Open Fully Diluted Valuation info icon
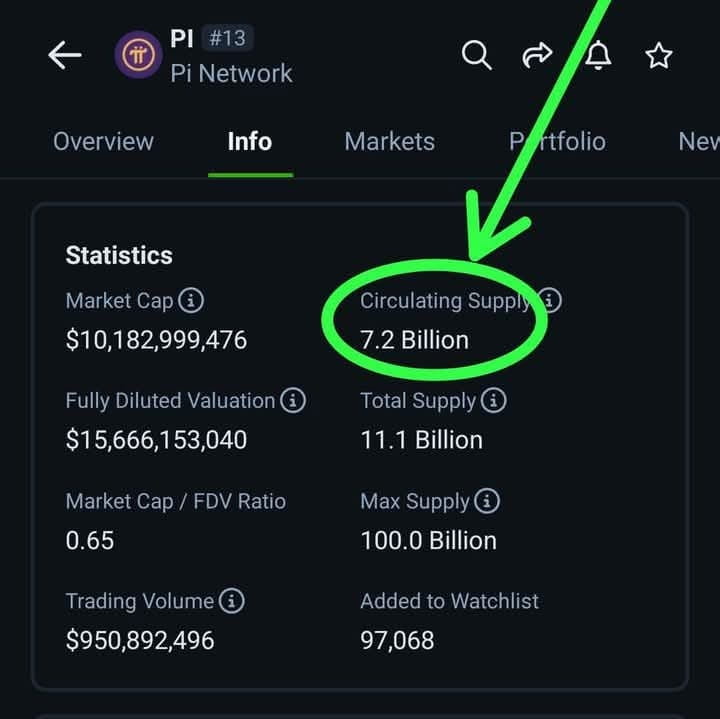 (x=293, y=400)
